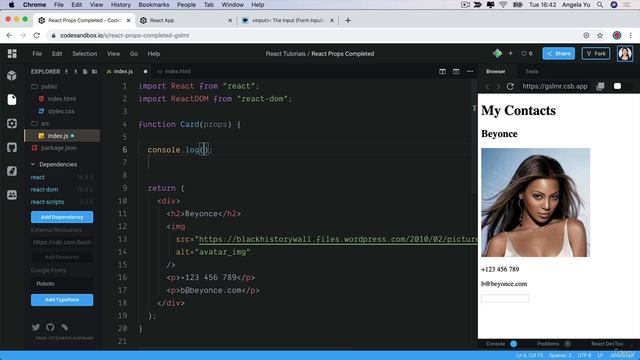Screen dimensions: 640x360
Task: Go forward in the preview browser
Action: [x=498, y=86]
